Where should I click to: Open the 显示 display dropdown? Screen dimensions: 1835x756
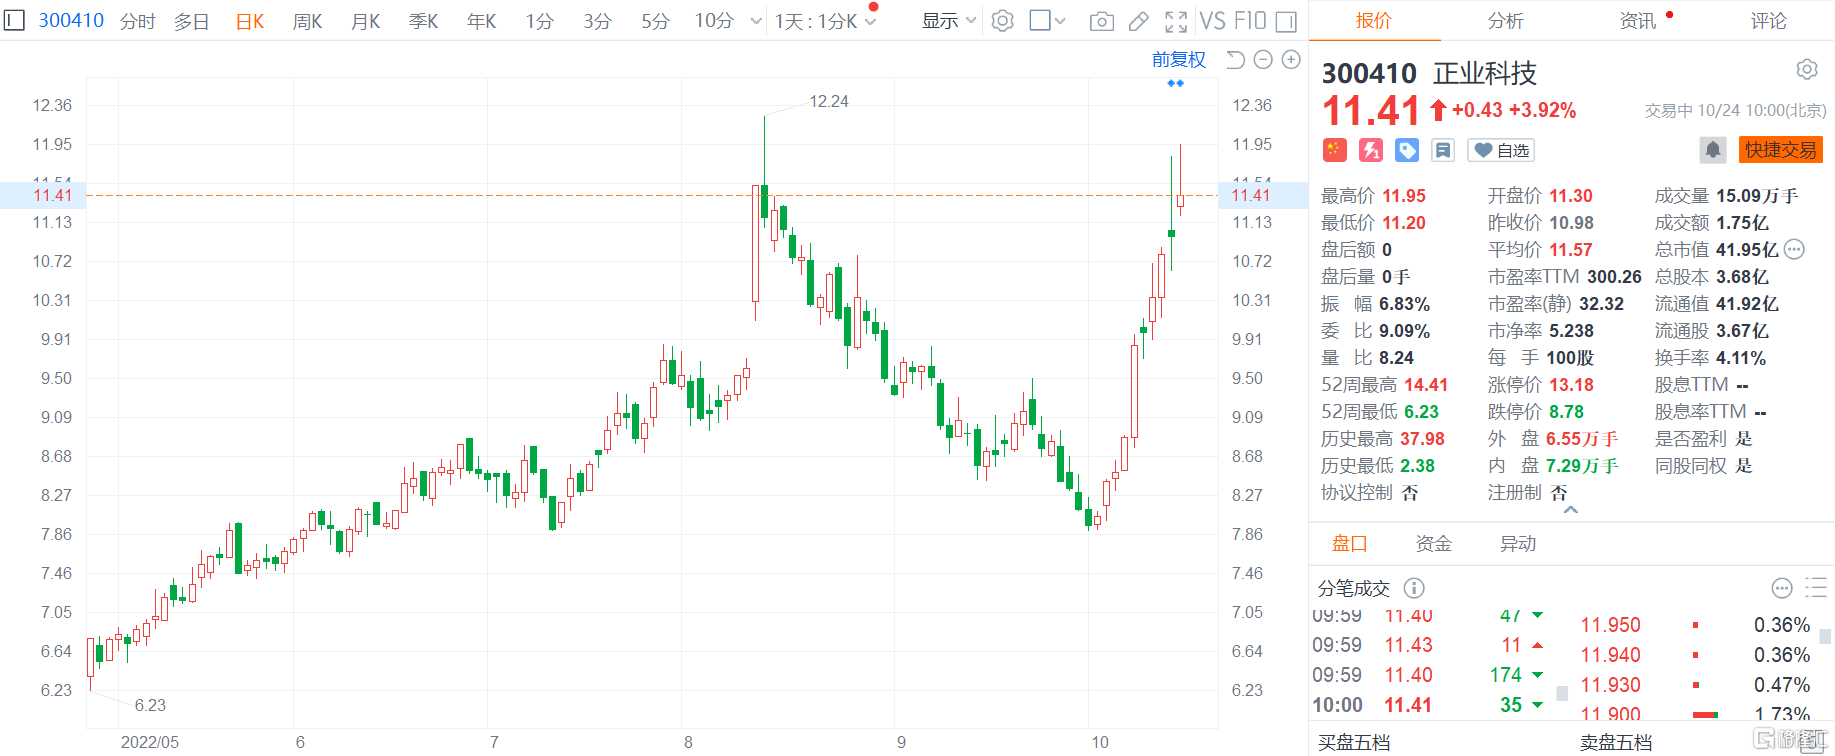(948, 21)
